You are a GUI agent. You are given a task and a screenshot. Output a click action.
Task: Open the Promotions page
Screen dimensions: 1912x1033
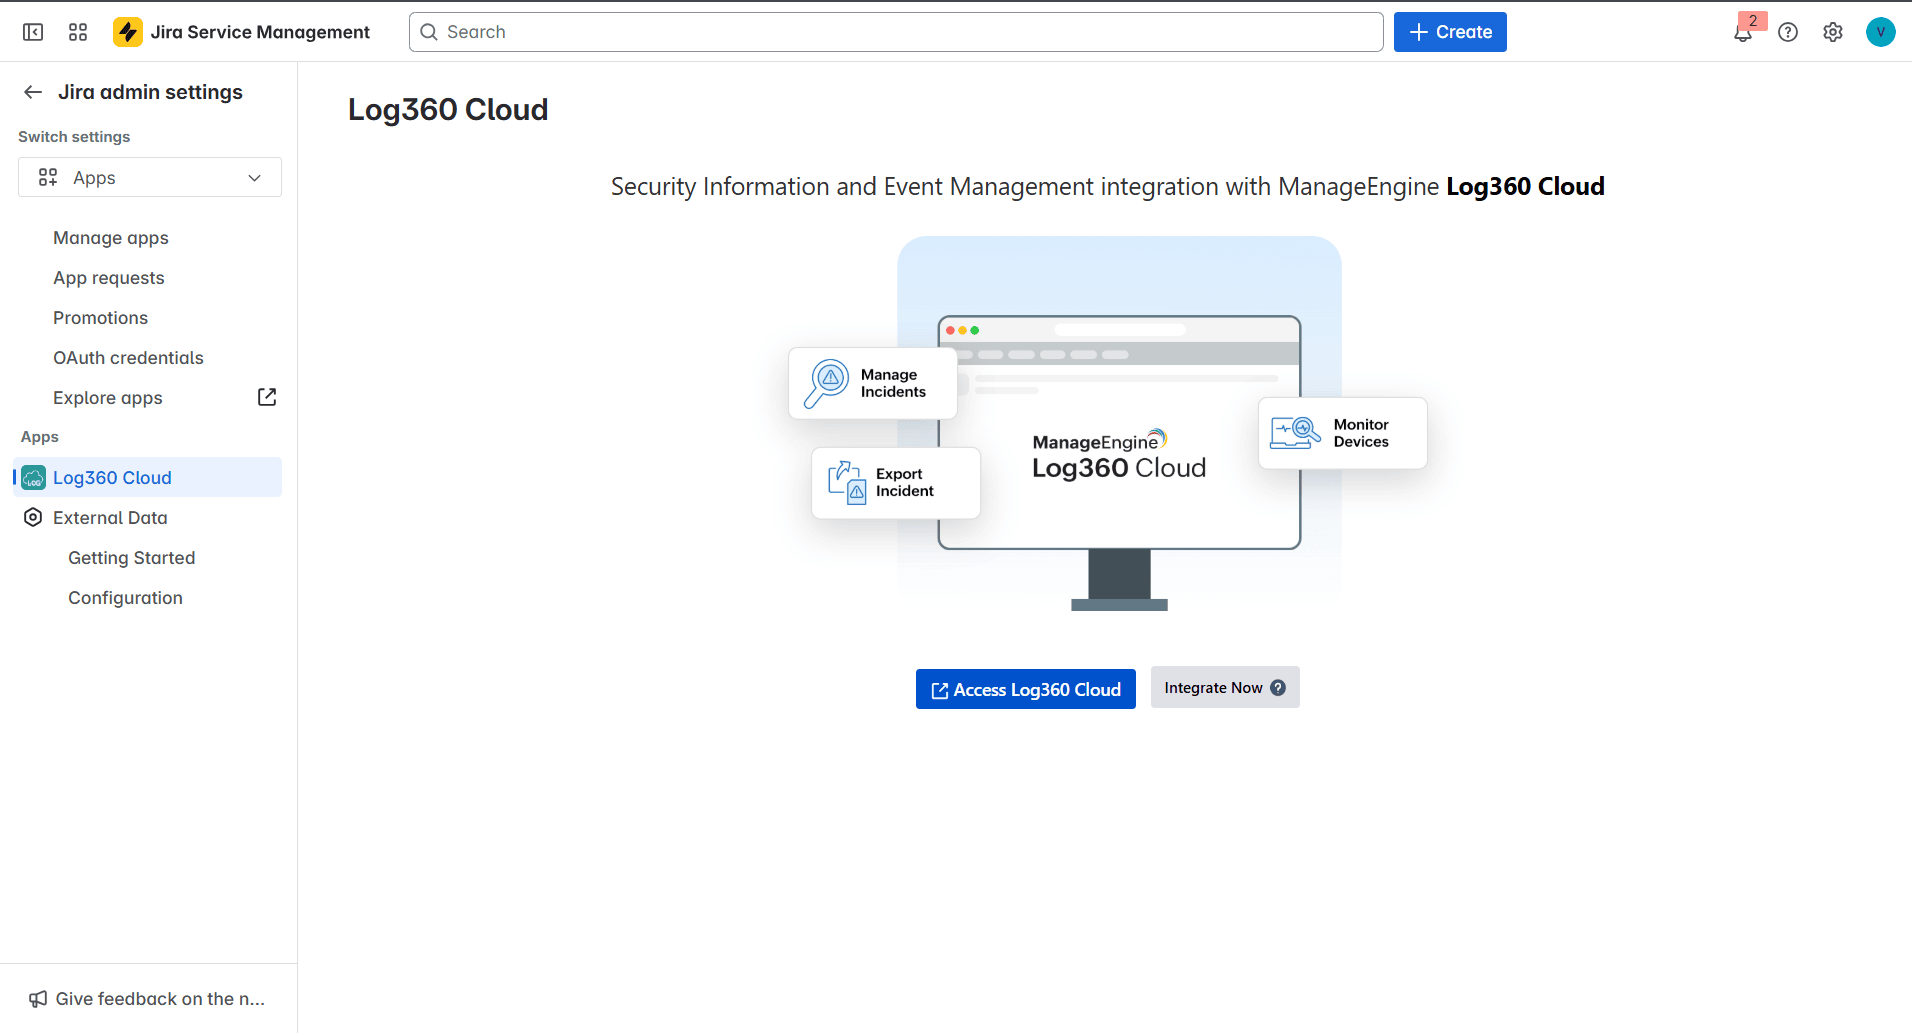[100, 317]
